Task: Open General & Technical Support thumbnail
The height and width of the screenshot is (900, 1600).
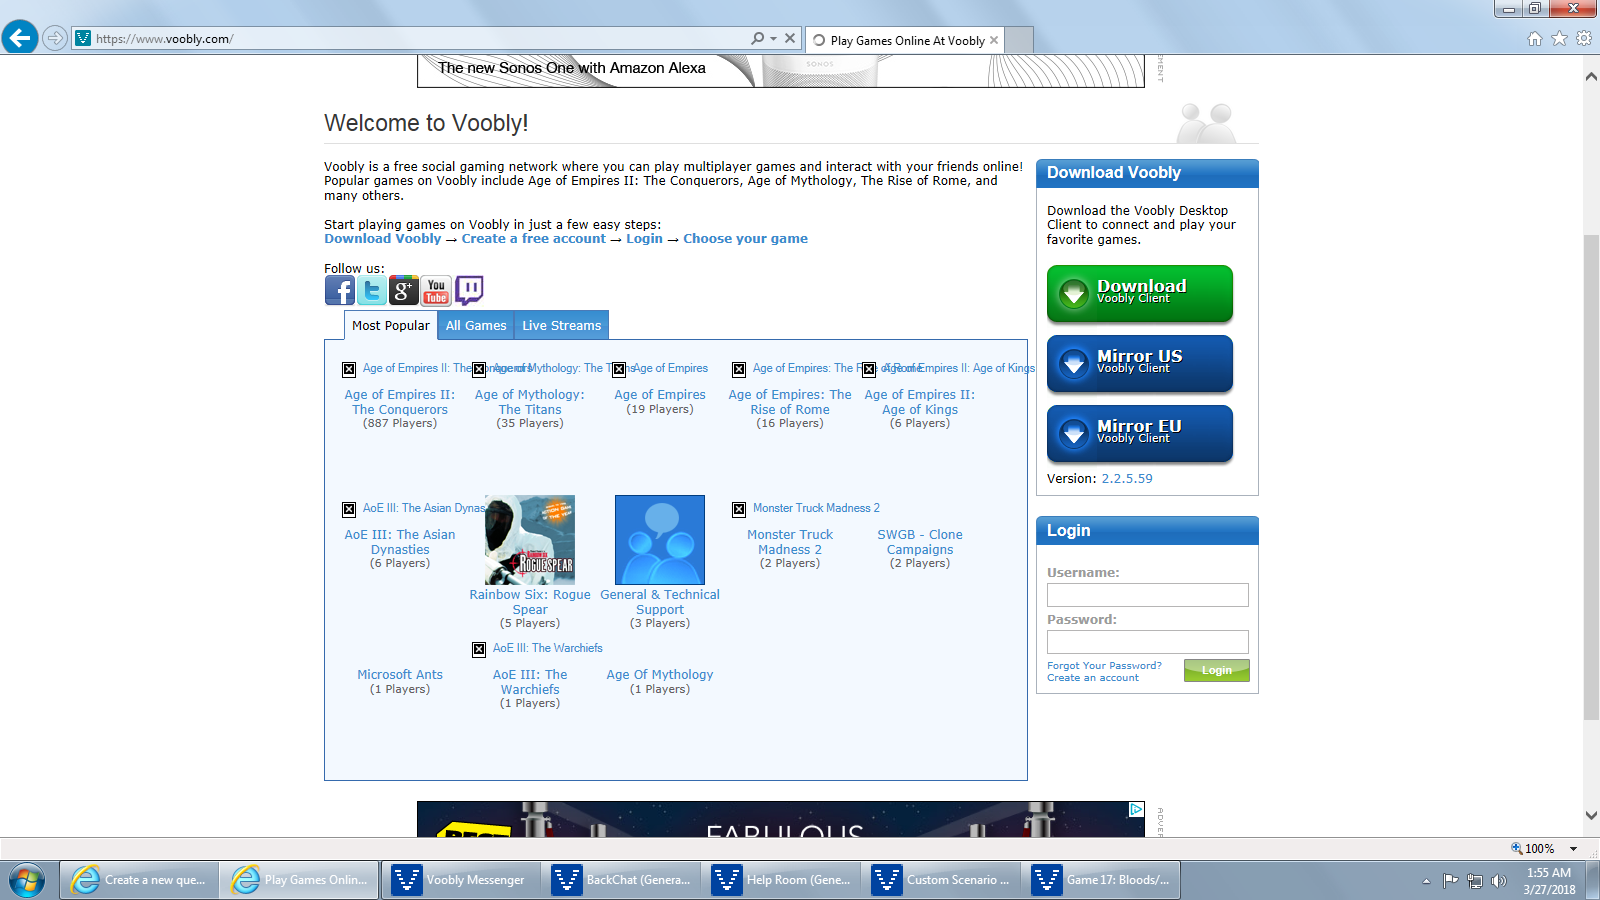Action: (x=660, y=540)
